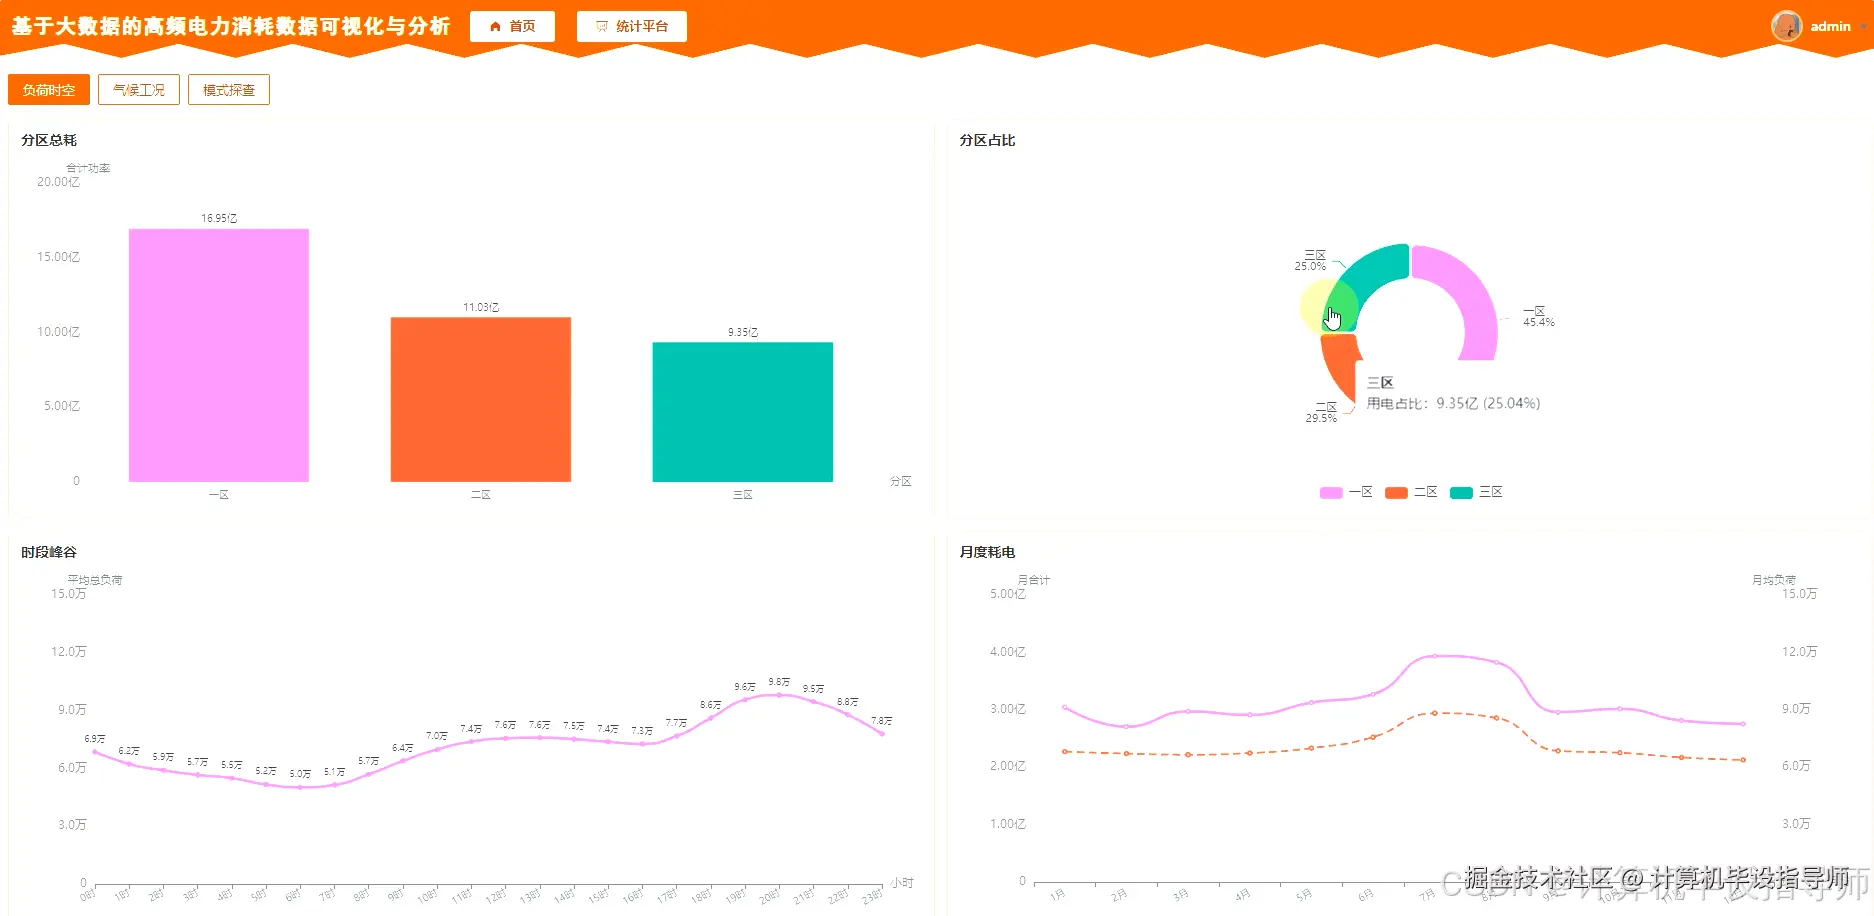Click the 6.9万 first data label
Image resolution: width=1874 pixels, height=916 pixels.
click(95, 739)
